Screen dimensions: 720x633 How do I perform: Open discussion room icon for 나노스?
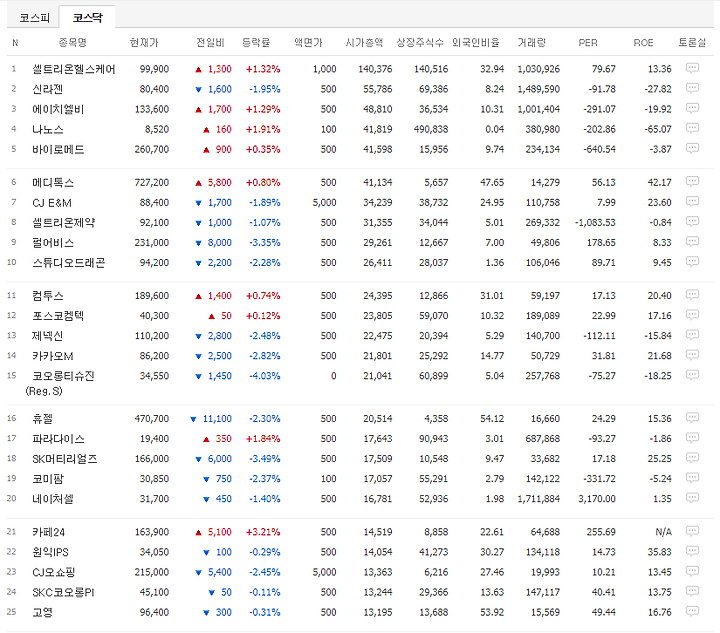pyautogui.click(x=692, y=129)
